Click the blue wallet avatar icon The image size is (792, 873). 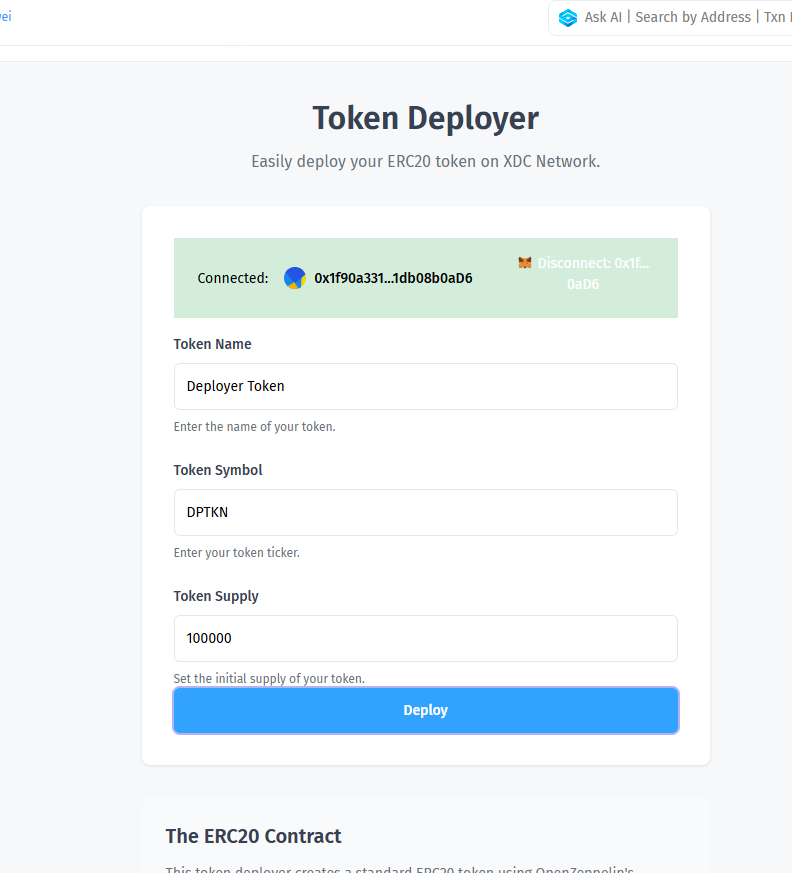pyautogui.click(x=294, y=278)
